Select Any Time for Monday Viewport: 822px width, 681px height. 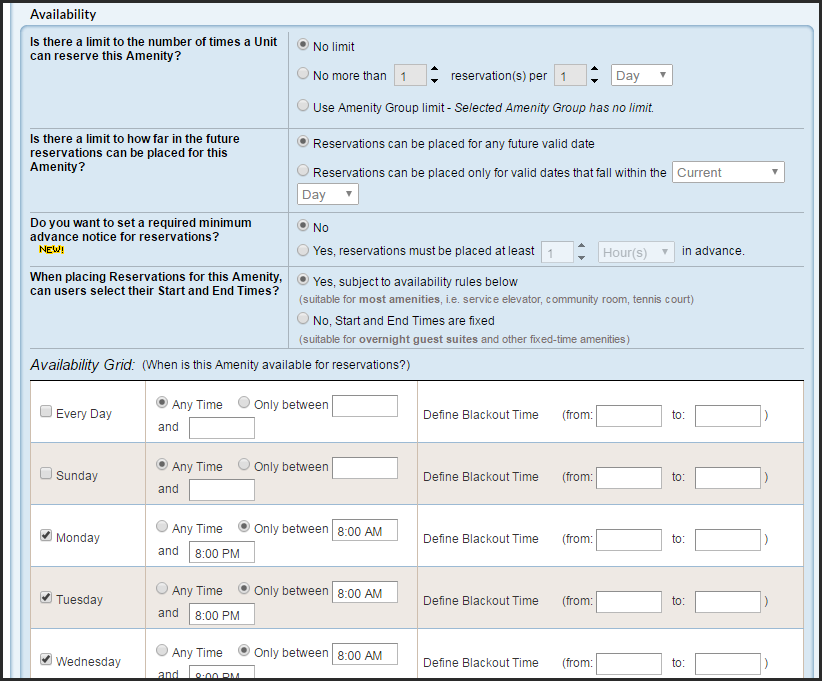tap(162, 526)
